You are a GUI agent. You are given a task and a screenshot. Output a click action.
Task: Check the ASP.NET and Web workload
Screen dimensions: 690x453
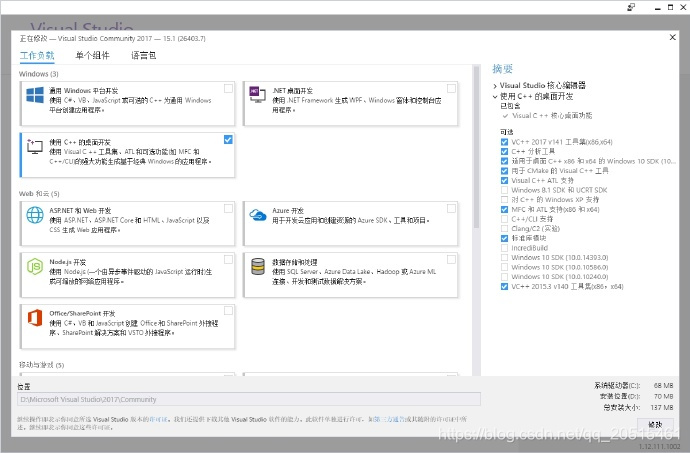pos(228,208)
